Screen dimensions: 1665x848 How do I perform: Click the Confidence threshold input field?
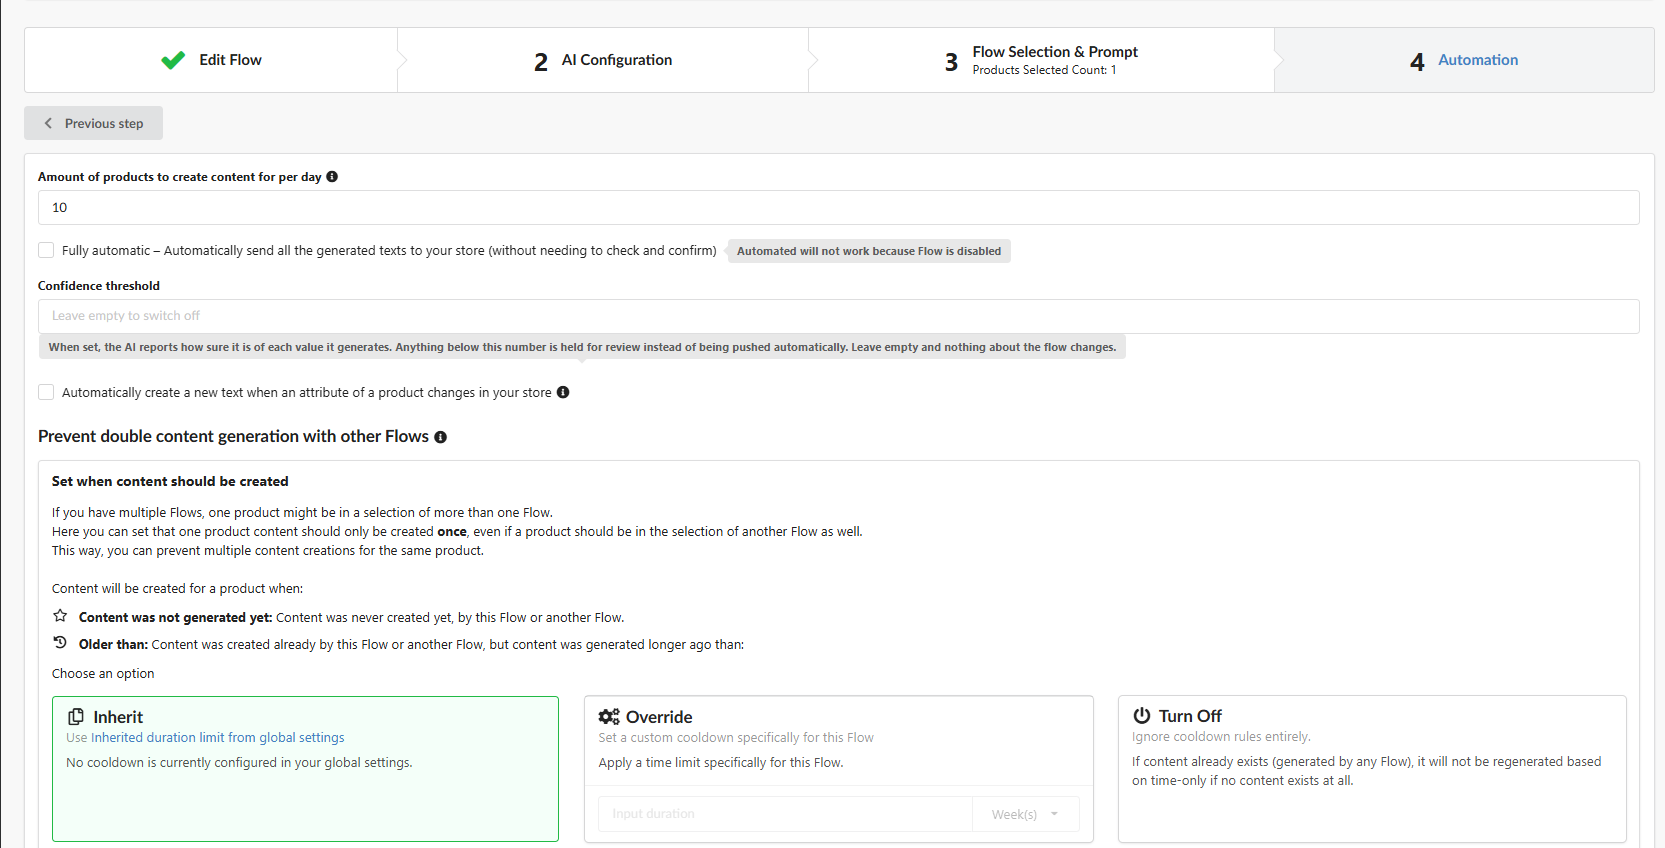(838, 316)
